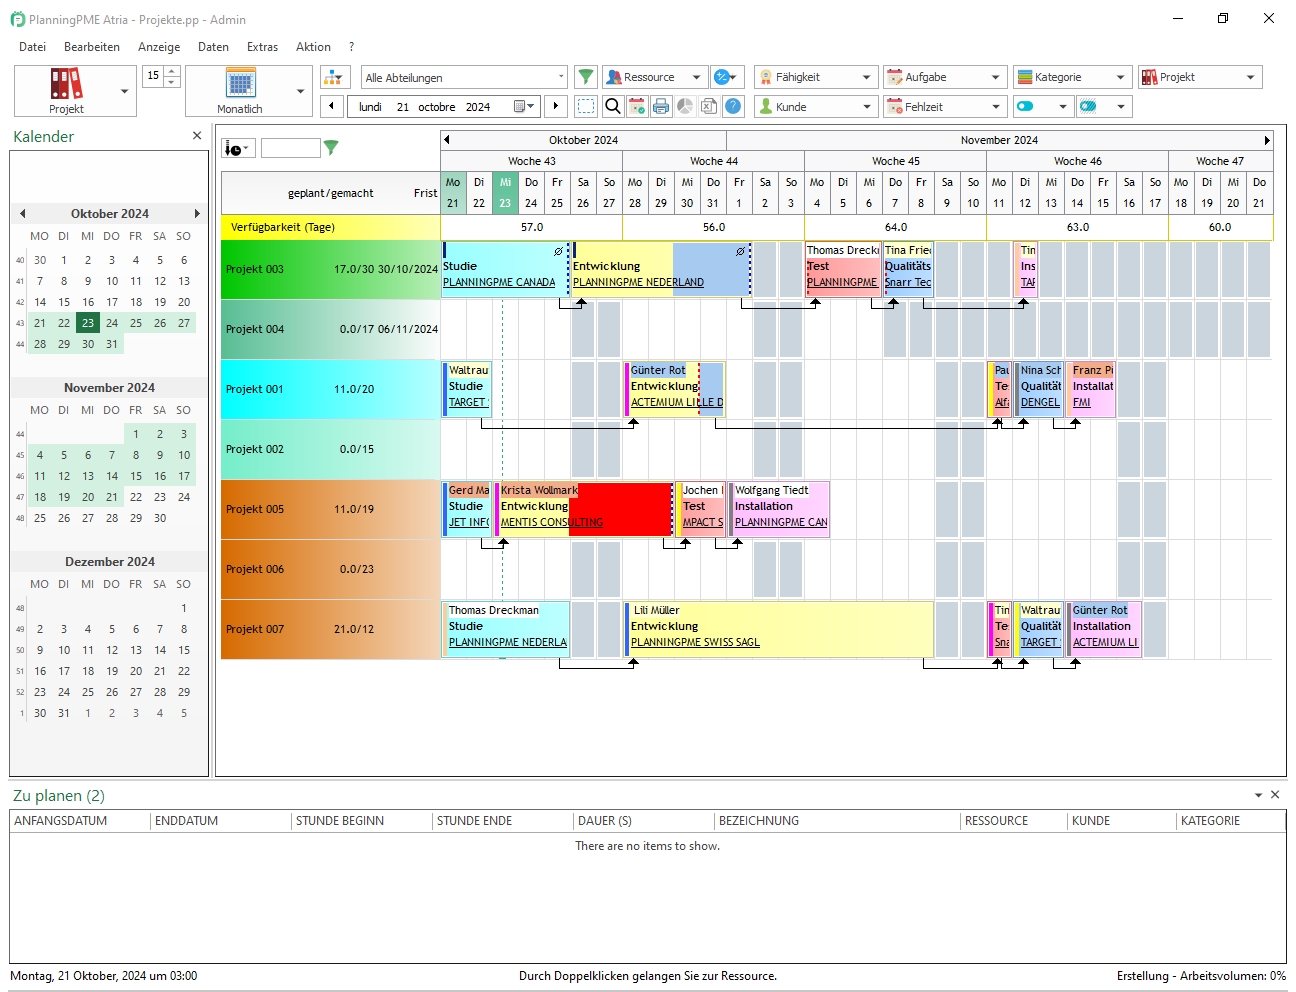Click the pie chart statistics icon
Screen dimensions: 1296x992
pos(685,106)
